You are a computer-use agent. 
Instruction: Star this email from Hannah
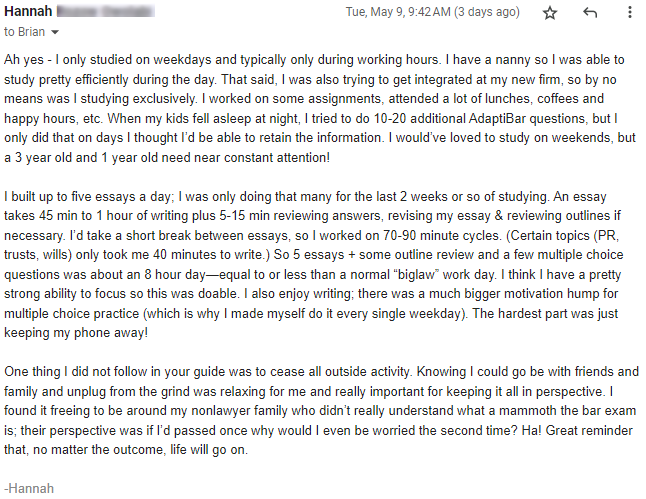tap(550, 13)
